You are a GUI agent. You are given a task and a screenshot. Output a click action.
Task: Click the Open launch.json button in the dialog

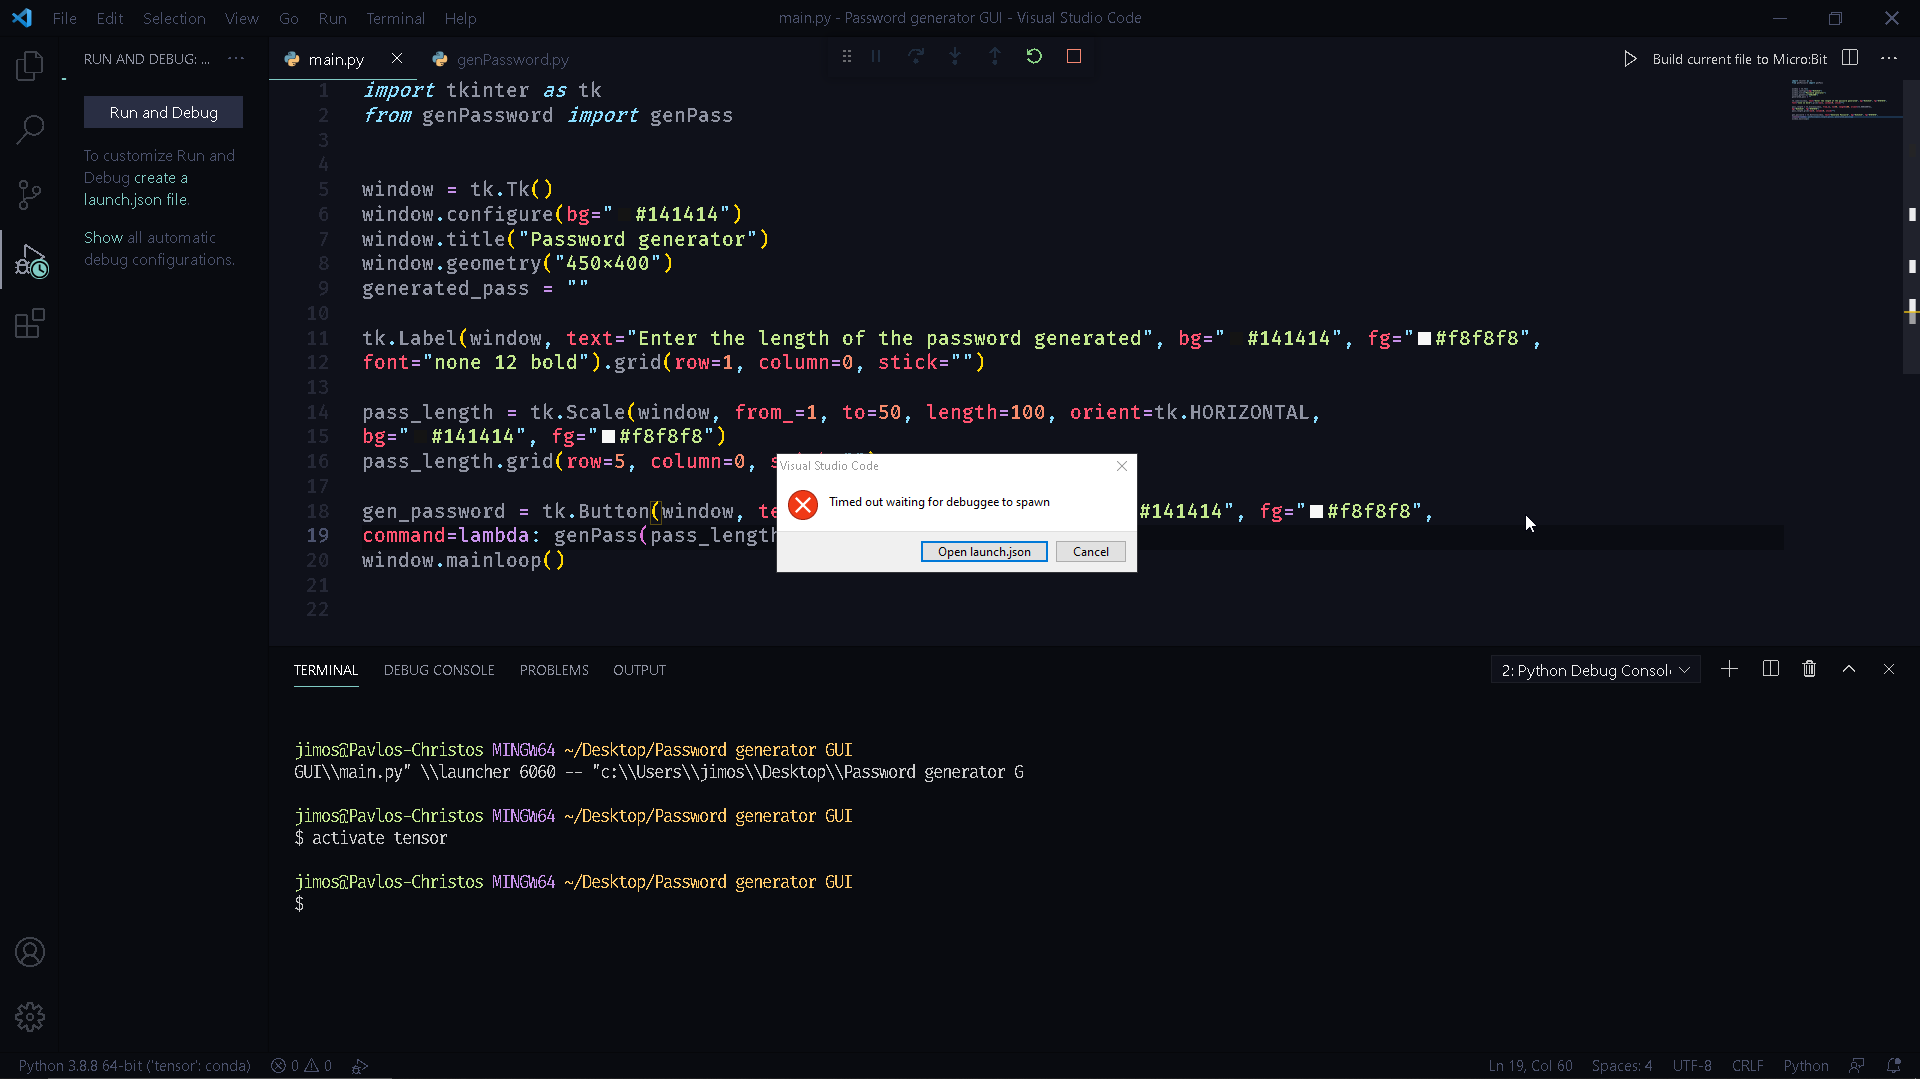tap(983, 551)
